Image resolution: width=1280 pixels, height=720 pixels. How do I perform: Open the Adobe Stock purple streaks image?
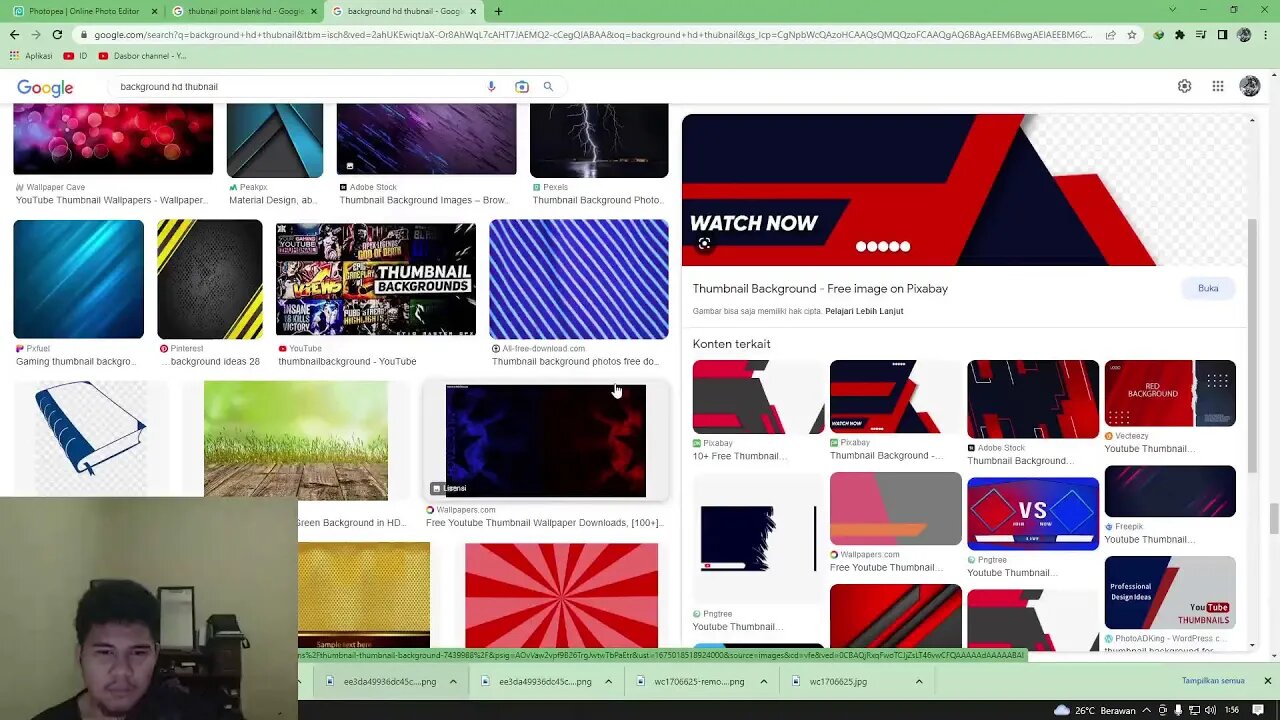tap(426, 139)
